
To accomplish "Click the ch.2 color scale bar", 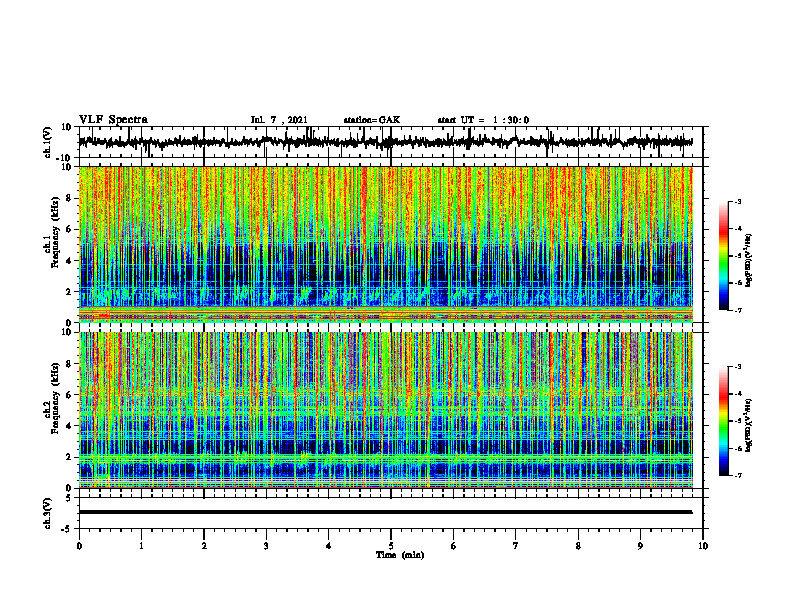I will click(x=724, y=421).
